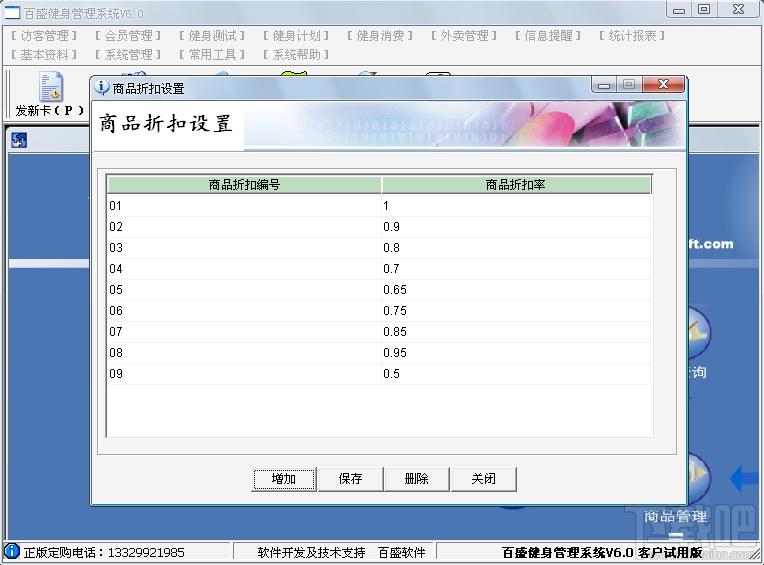Screen dimensions: 764x565
Task: Open the 基本资料 menu
Action: point(44,55)
